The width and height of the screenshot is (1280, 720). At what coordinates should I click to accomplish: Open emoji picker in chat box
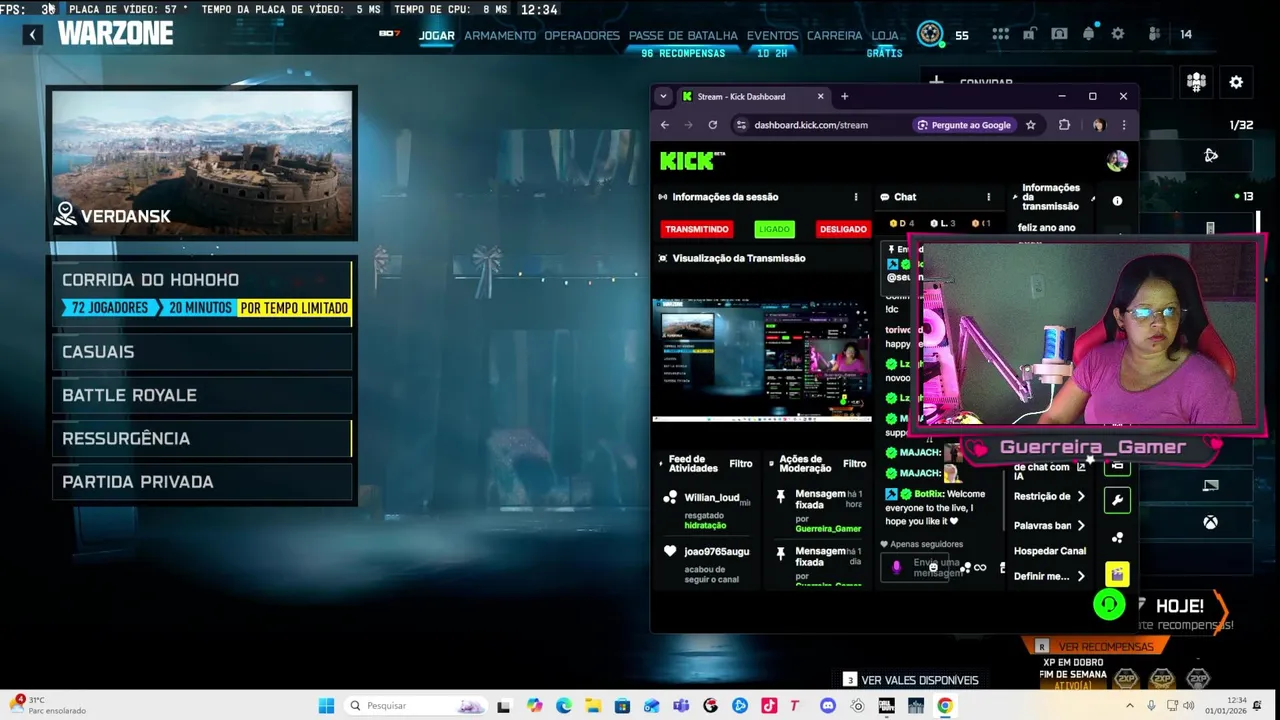[x=933, y=567]
